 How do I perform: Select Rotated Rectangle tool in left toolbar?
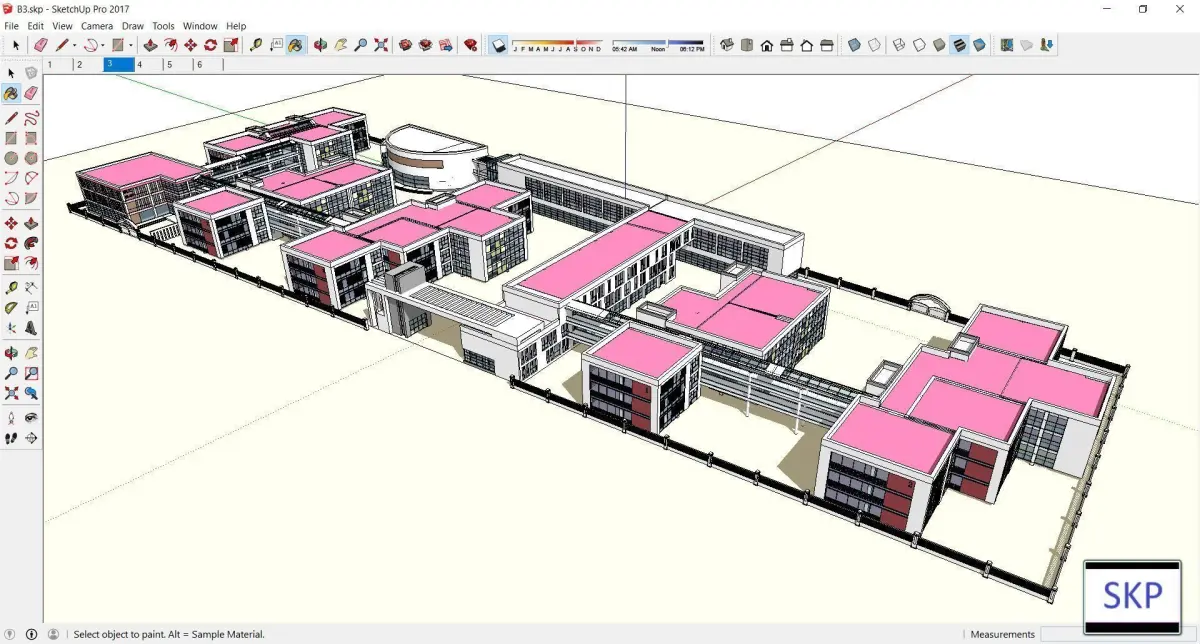click(x=31, y=138)
